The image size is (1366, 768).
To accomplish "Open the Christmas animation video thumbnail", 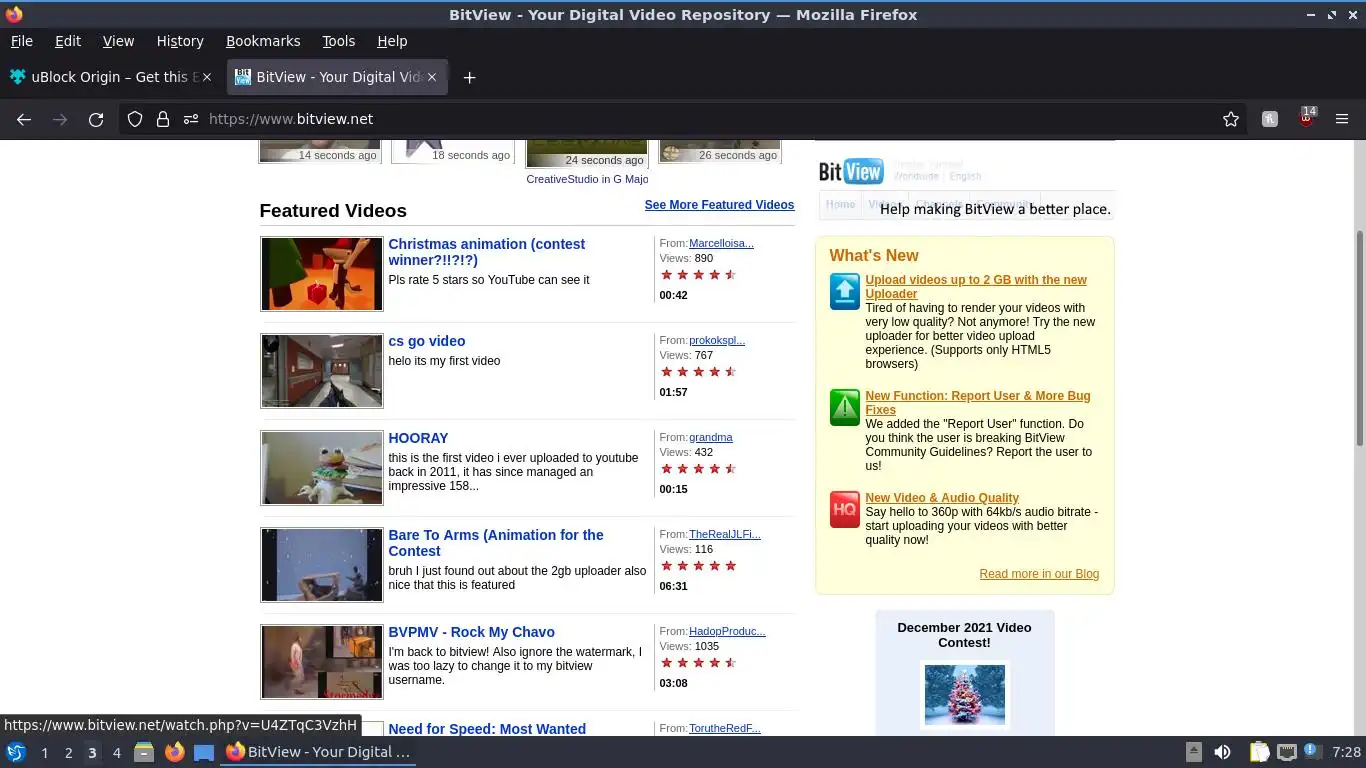I will pos(322,274).
